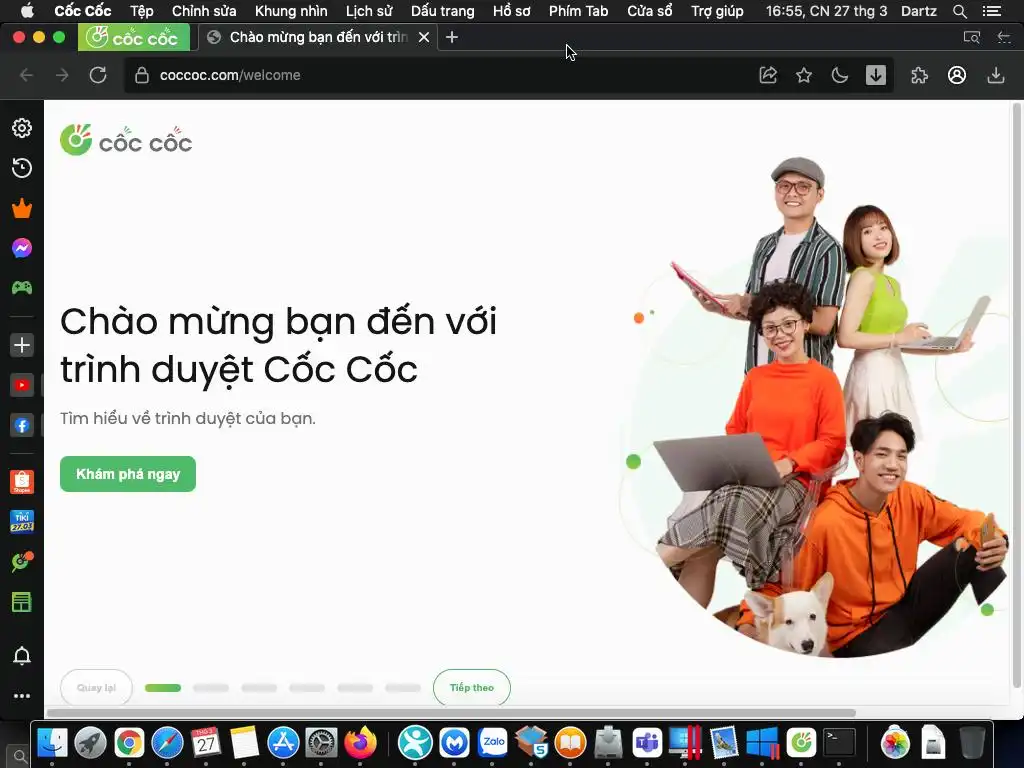This screenshot has height=768, width=1024.
Task: Open Facebook from the sidebar
Action: point(22,426)
